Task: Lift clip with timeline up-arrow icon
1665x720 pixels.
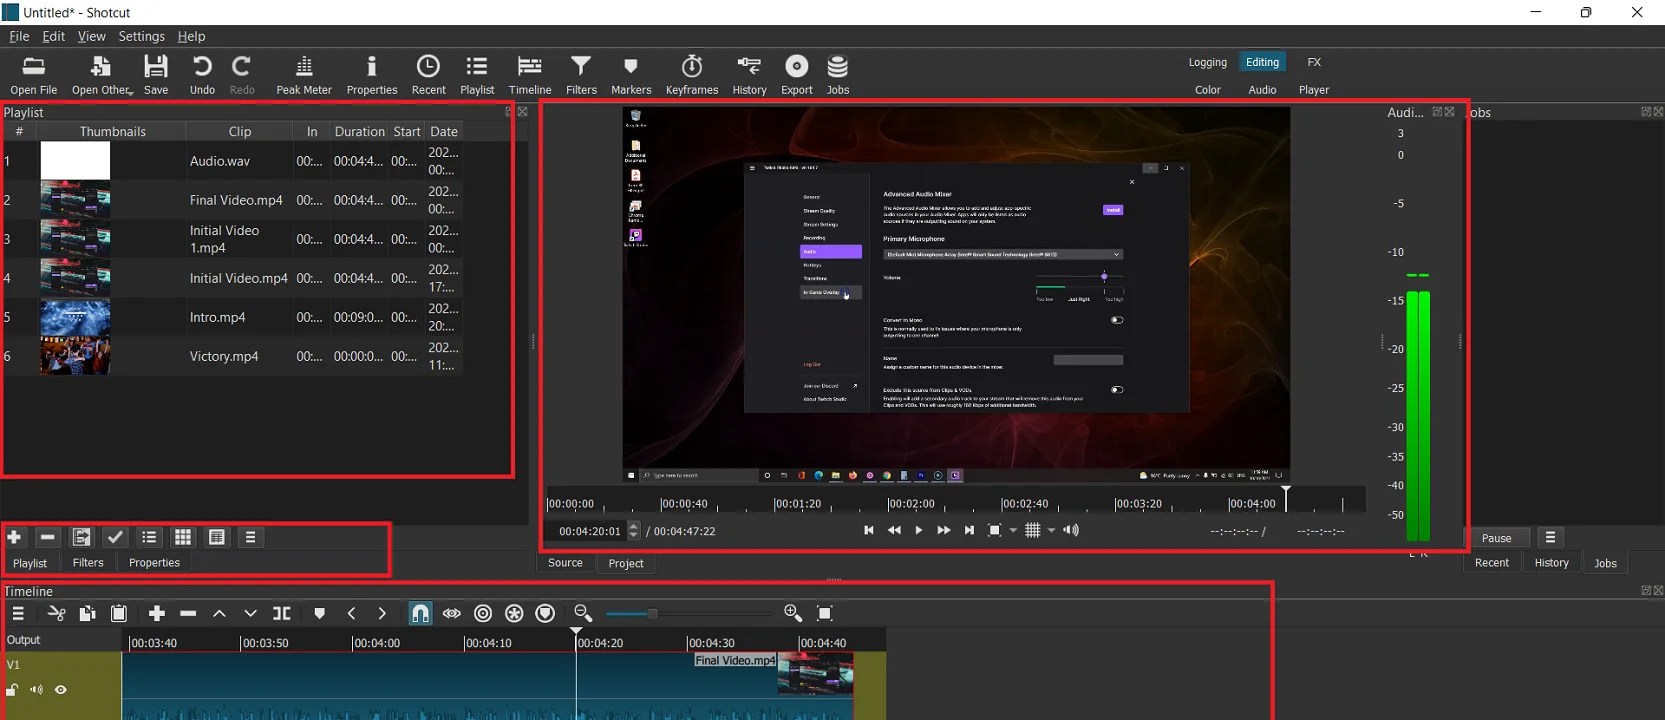Action: pyautogui.click(x=219, y=613)
